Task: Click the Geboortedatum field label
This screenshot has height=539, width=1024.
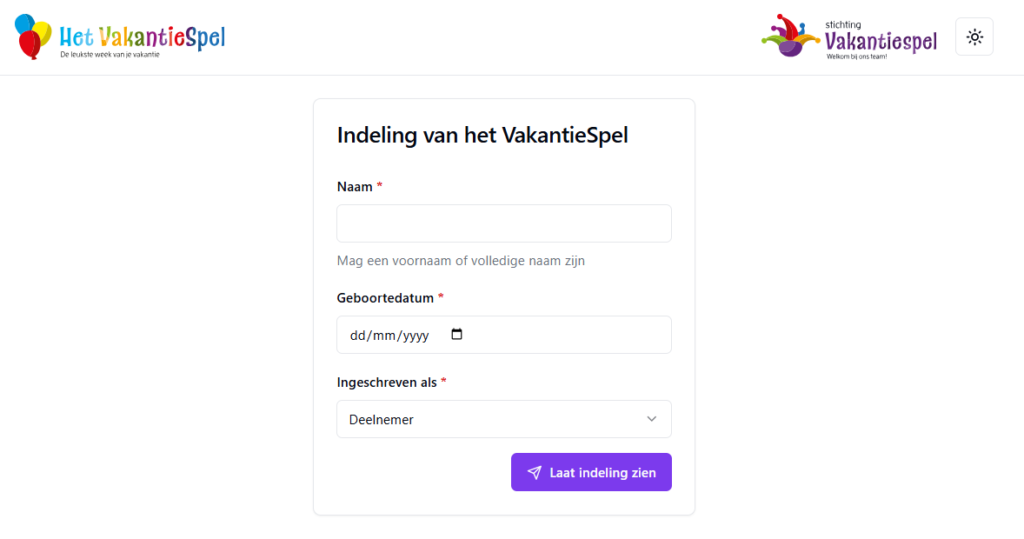Action: (x=385, y=298)
